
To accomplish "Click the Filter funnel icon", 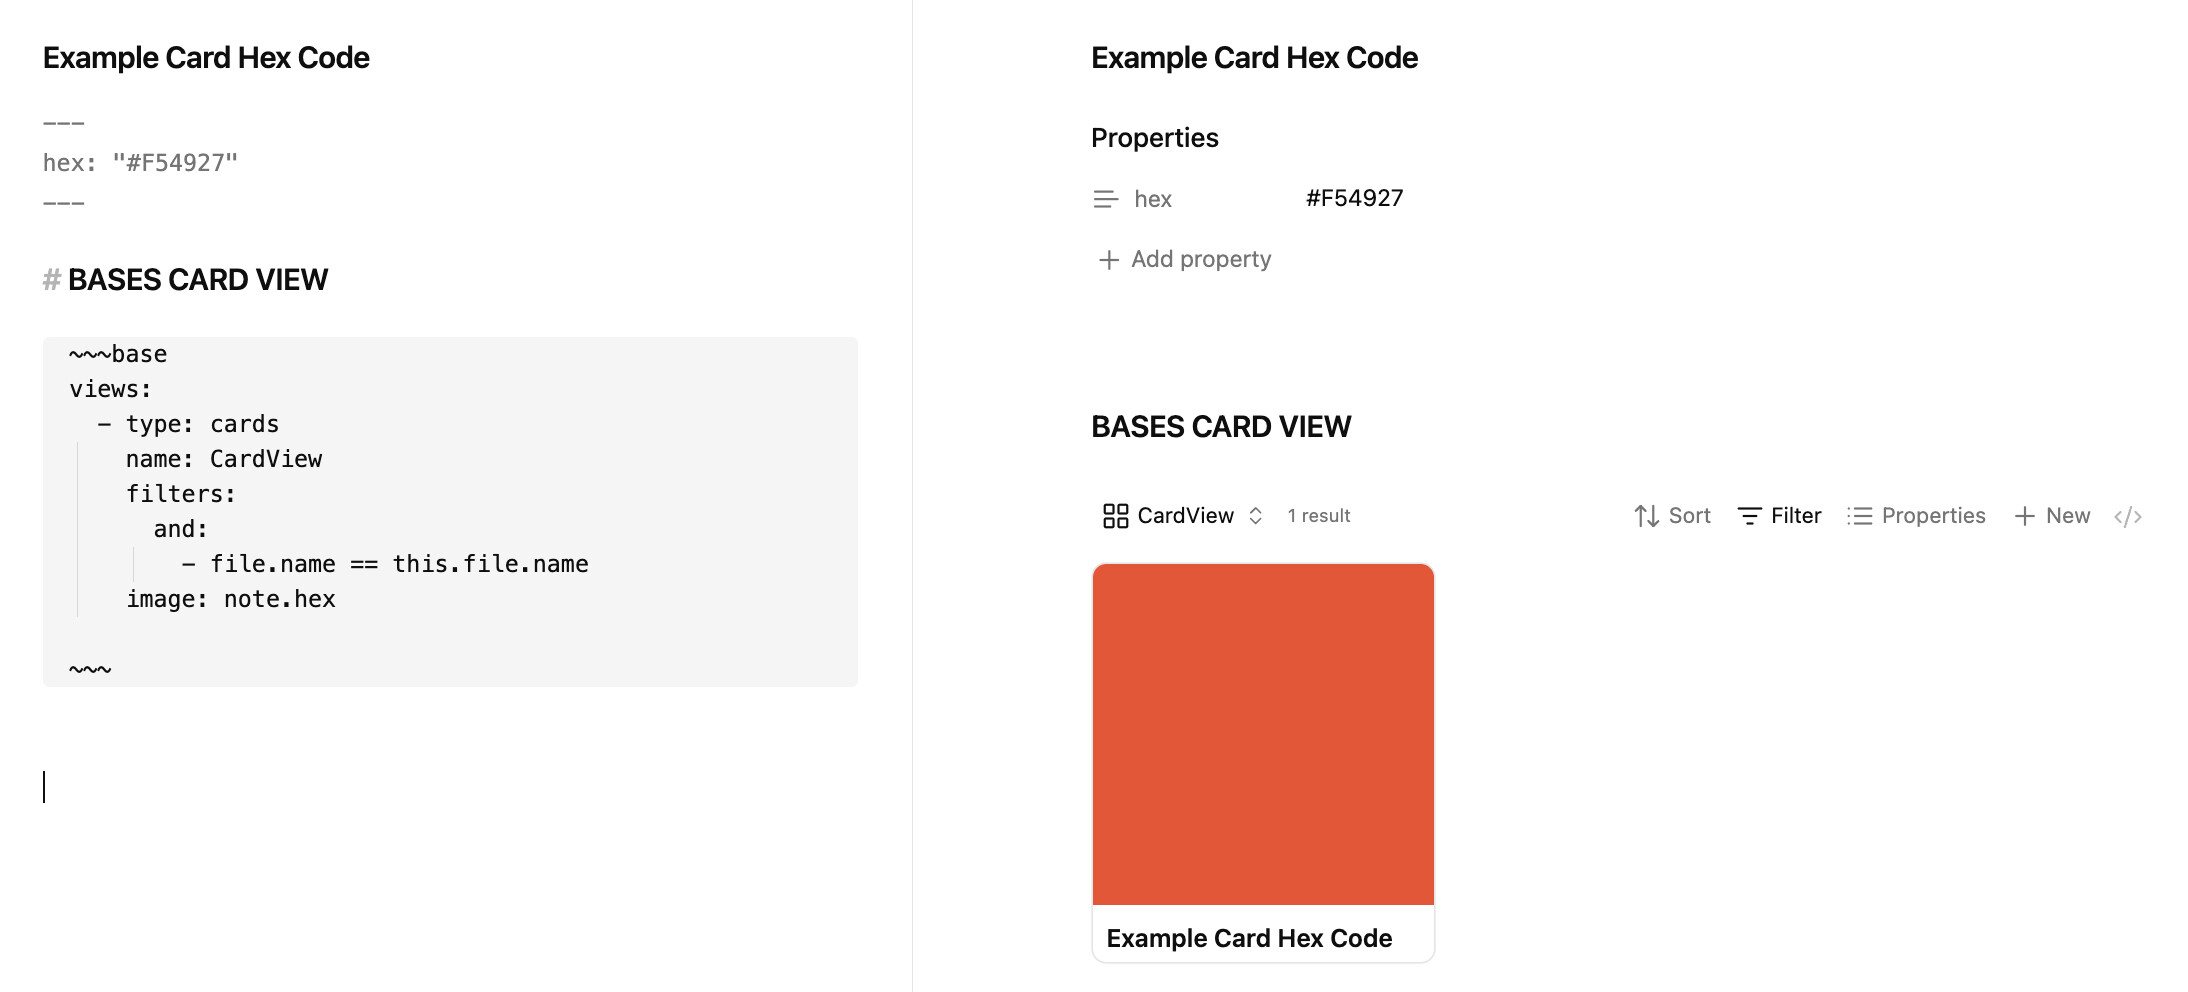I will pos(1749,516).
